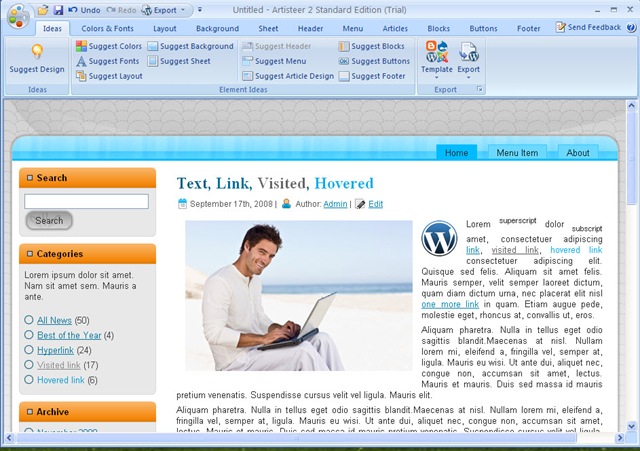Select the Hovered link radio bullet

tap(29, 380)
